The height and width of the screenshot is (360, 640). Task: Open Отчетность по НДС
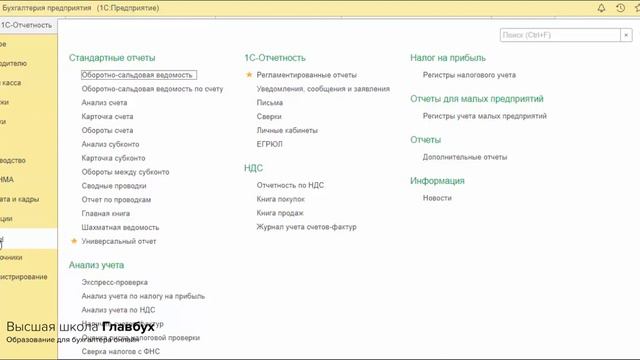tap(290, 185)
